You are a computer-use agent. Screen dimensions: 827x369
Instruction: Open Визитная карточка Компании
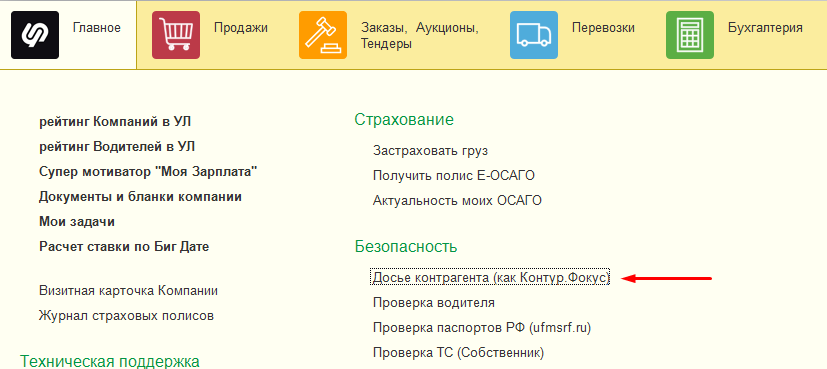click(128, 291)
